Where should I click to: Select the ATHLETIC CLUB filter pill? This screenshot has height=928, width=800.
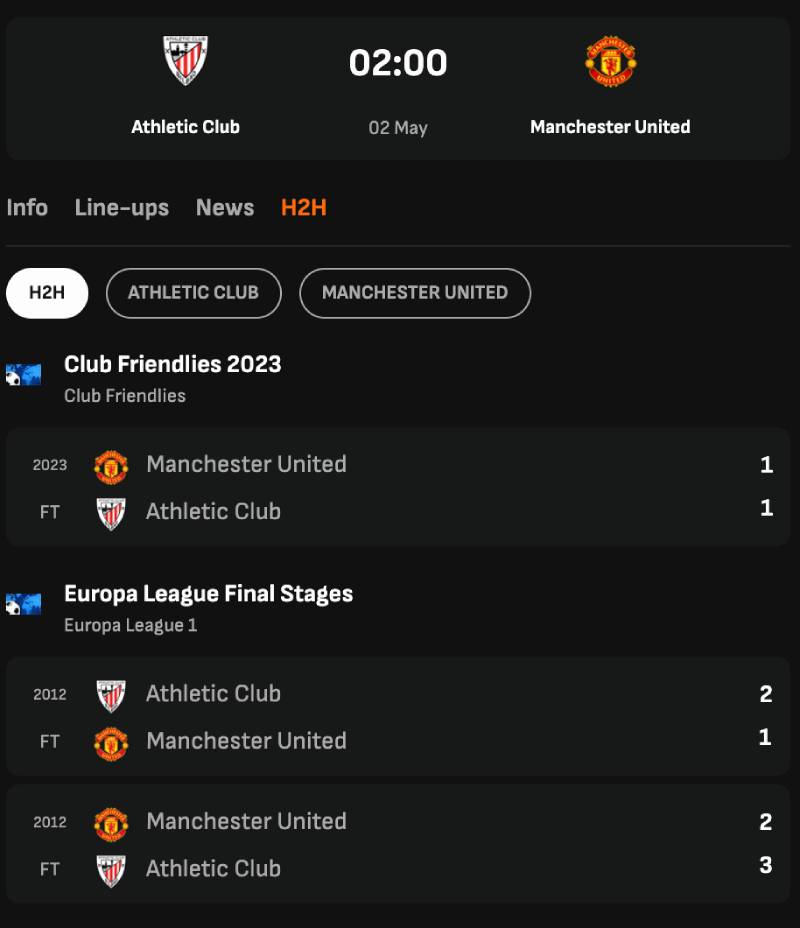pos(193,293)
